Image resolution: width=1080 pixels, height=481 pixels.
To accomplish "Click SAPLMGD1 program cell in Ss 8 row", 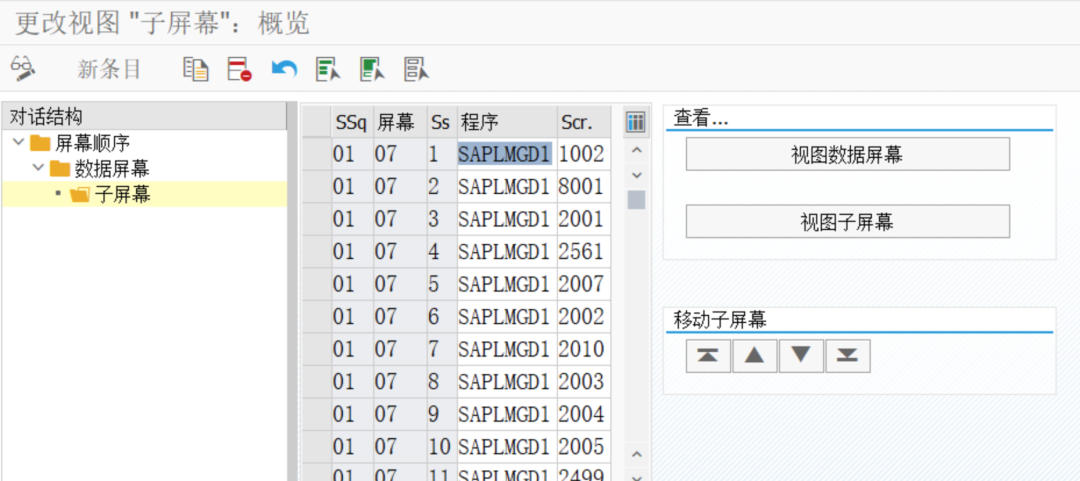I will (x=507, y=381).
